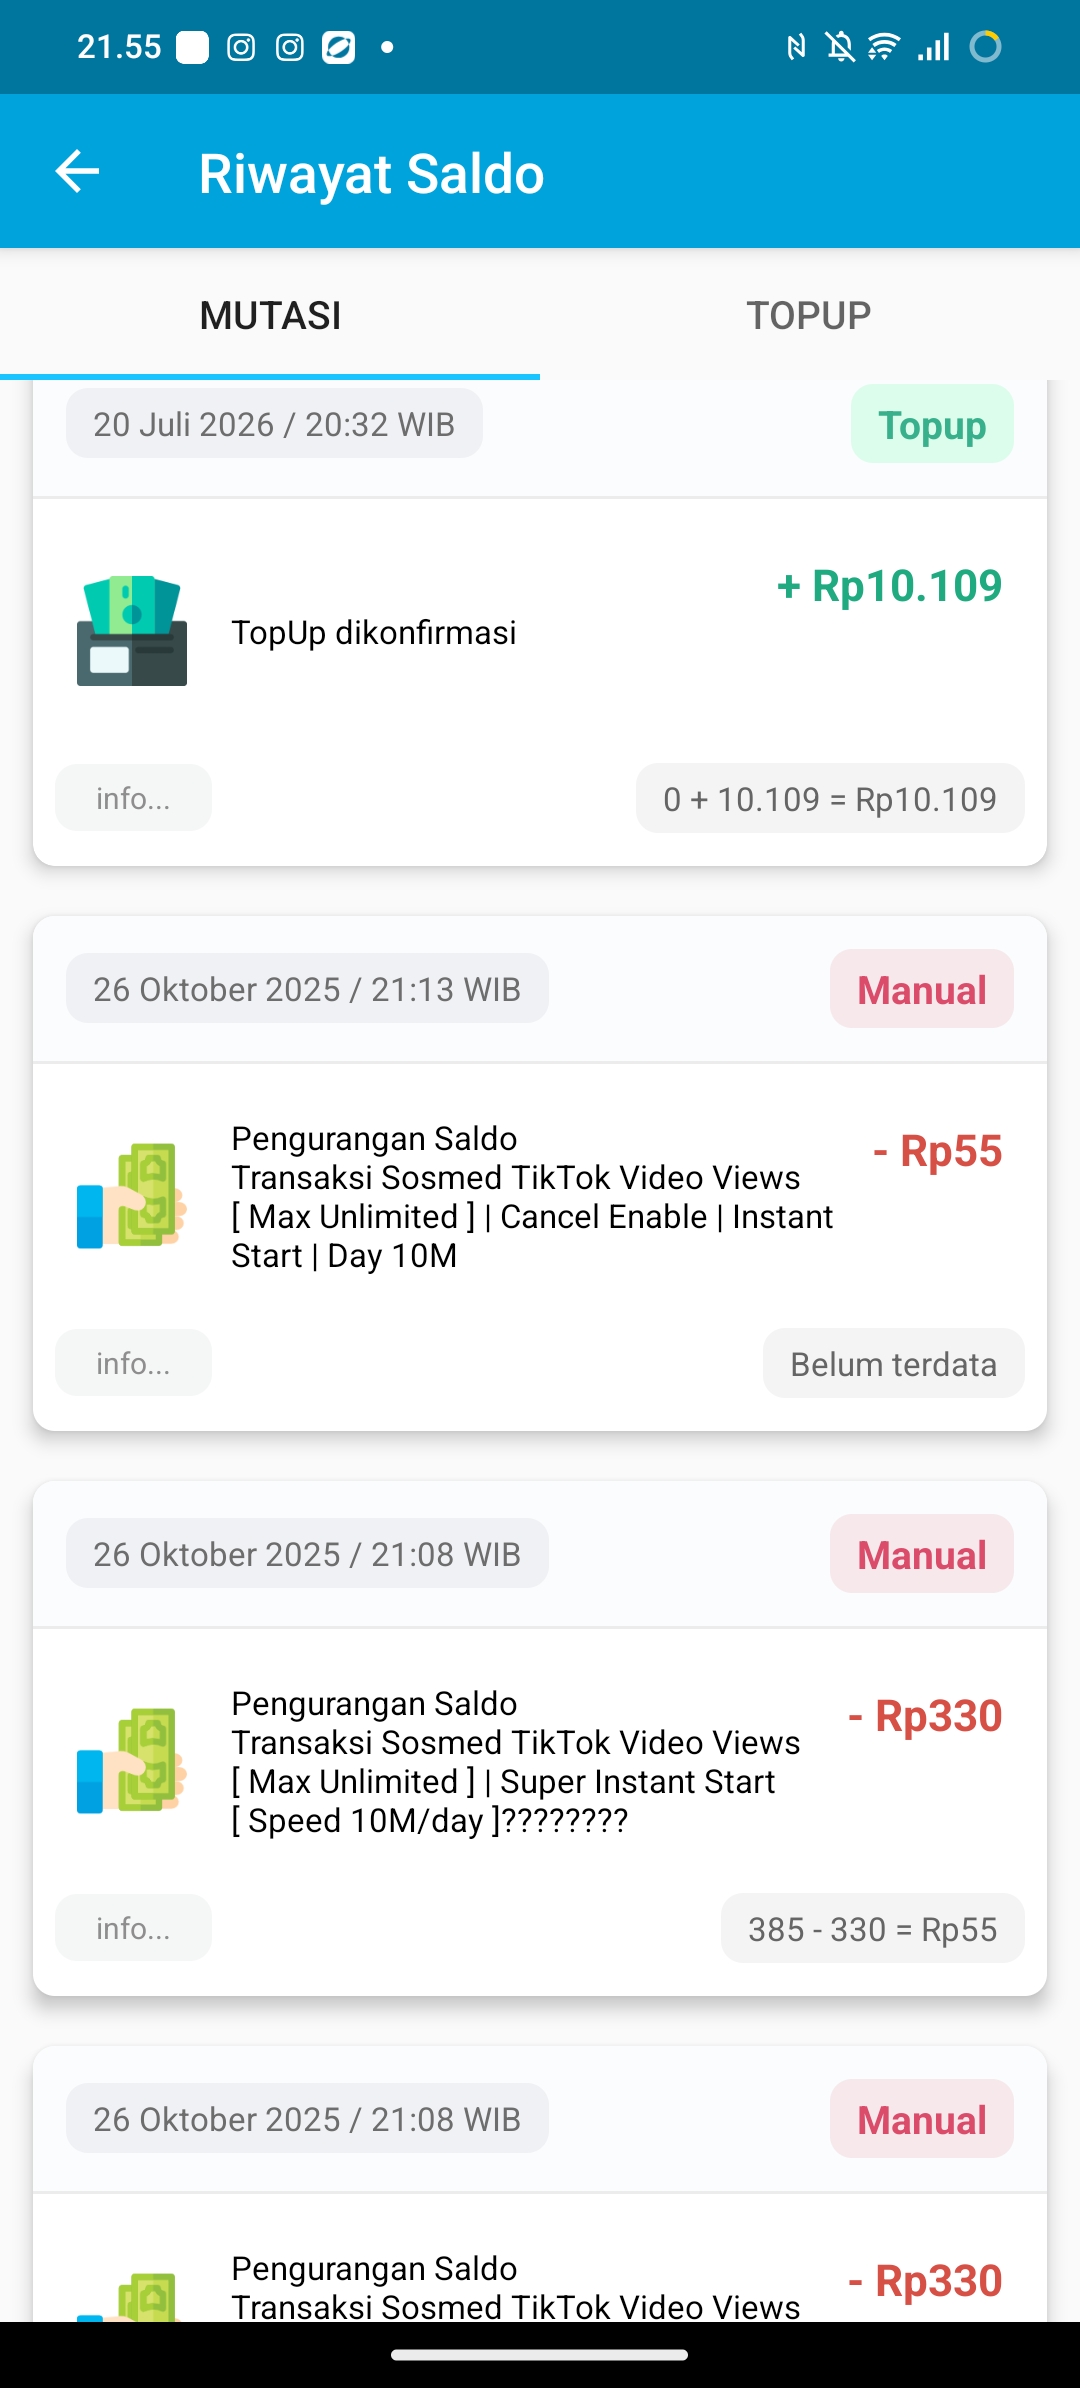The width and height of the screenshot is (1080, 2388).
Task: Tap the money-hand icon on Rp55 transaction
Action: [x=132, y=1196]
